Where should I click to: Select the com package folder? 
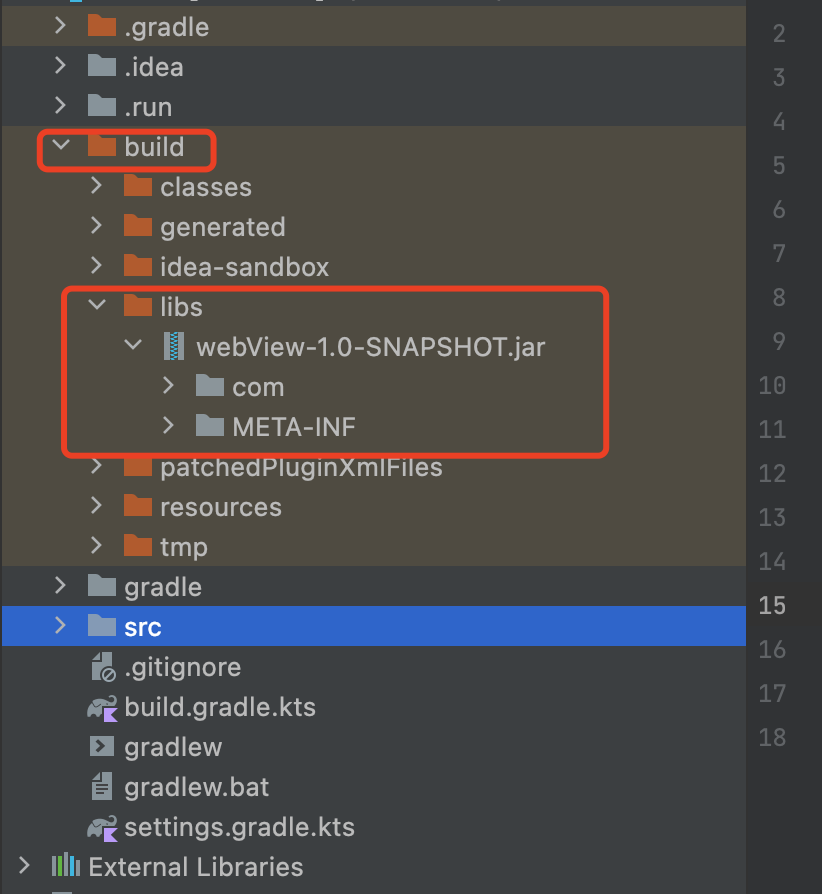coord(258,387)
